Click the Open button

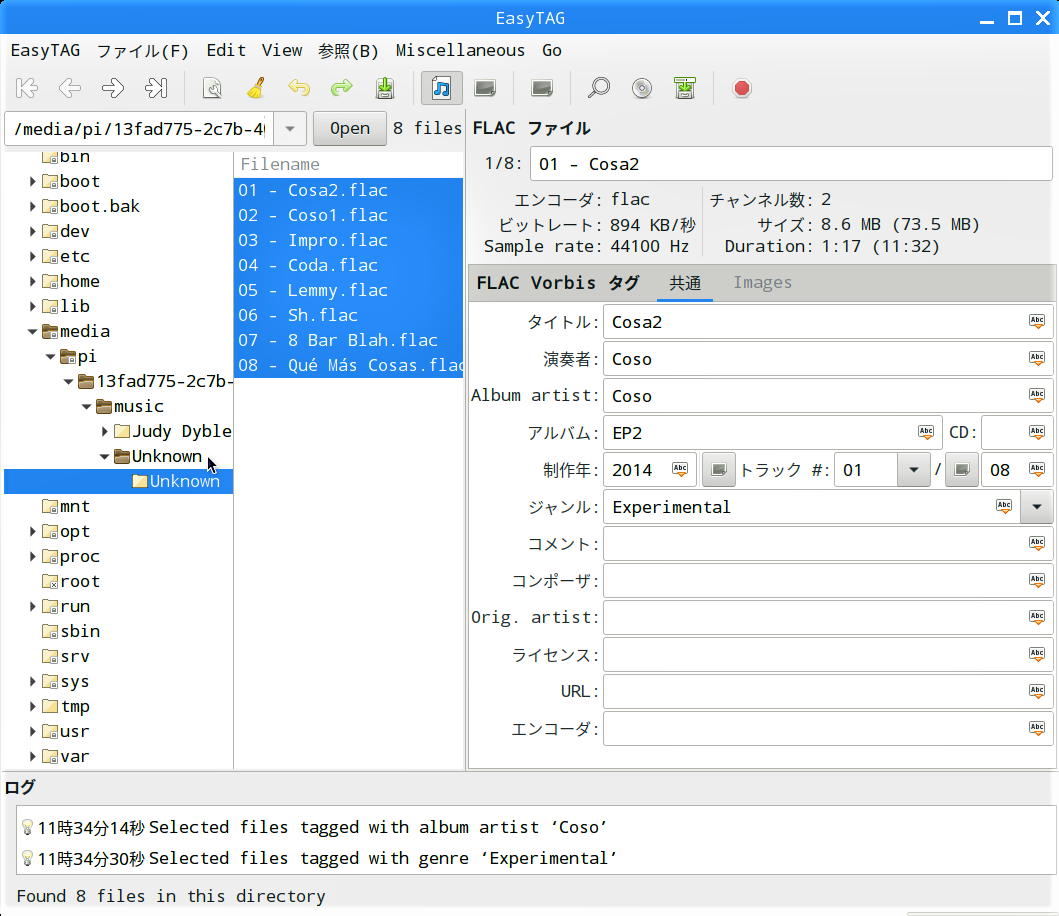tap(349, 128)
